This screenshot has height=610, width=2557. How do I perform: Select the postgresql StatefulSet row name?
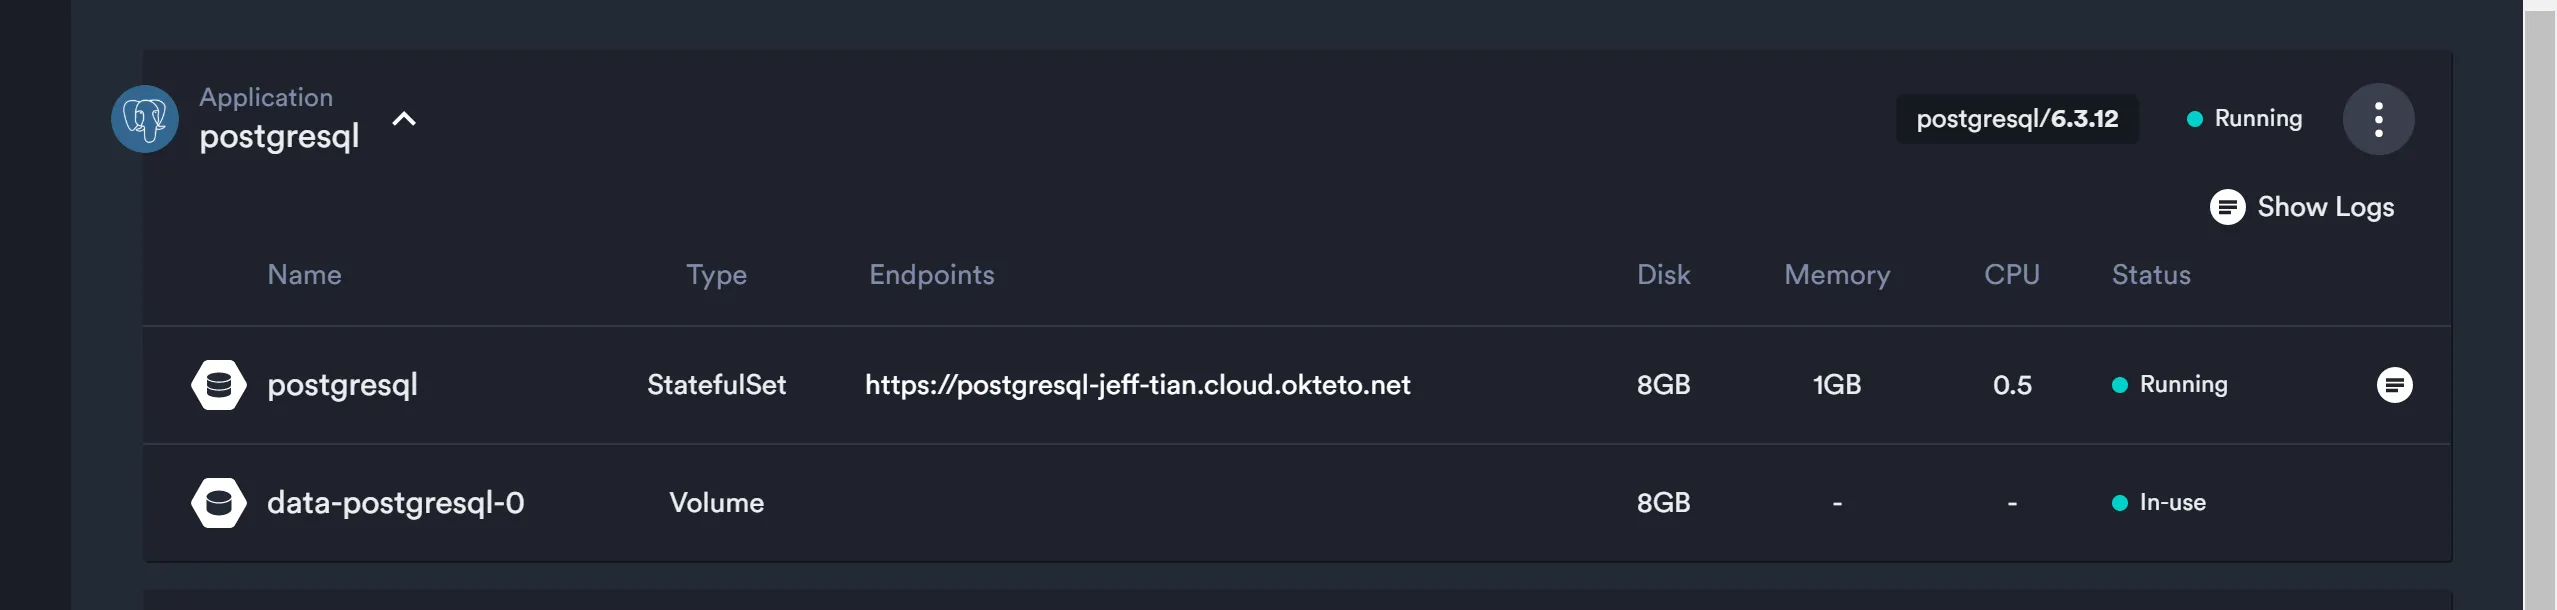click(x=342, y=385)
